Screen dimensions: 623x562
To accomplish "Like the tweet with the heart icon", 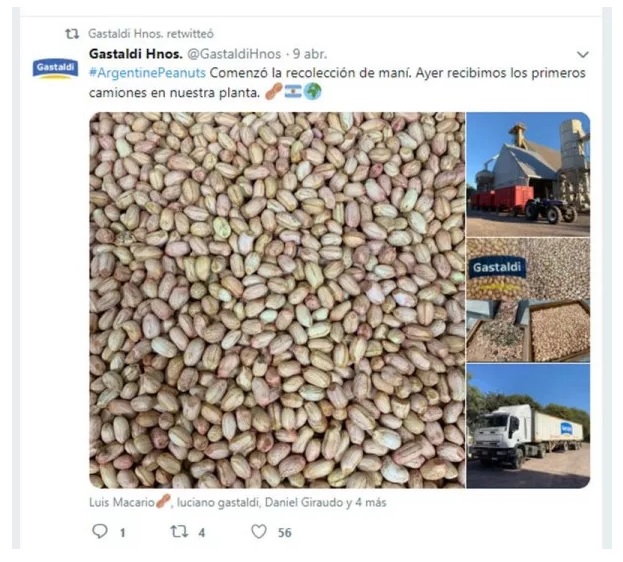I will click(259, 531).
